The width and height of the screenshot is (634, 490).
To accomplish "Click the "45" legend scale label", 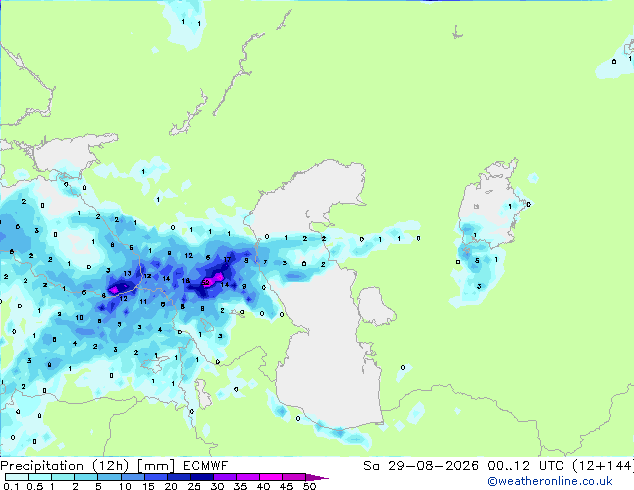I will point(286,486).
